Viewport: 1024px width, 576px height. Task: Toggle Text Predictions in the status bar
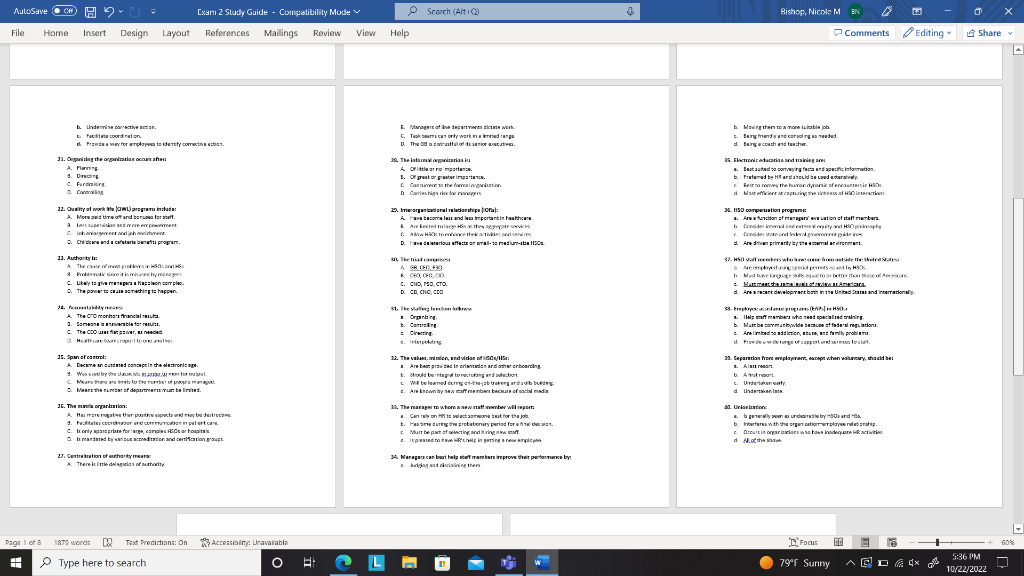(x=156, y=542)
